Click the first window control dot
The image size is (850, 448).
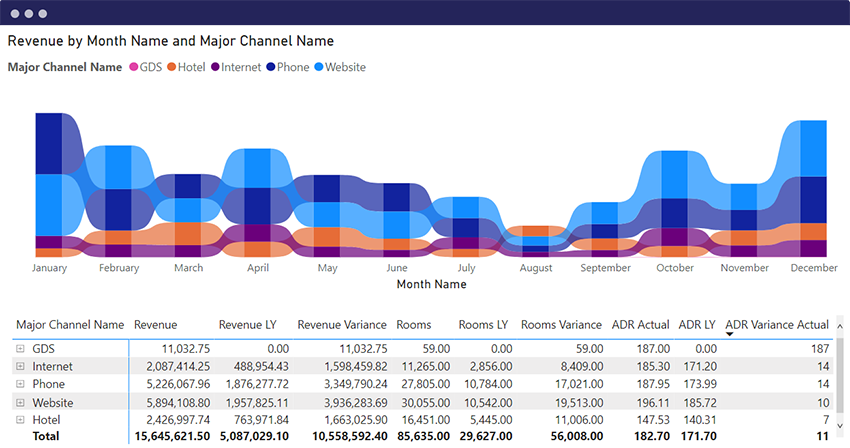click(15, 14)
